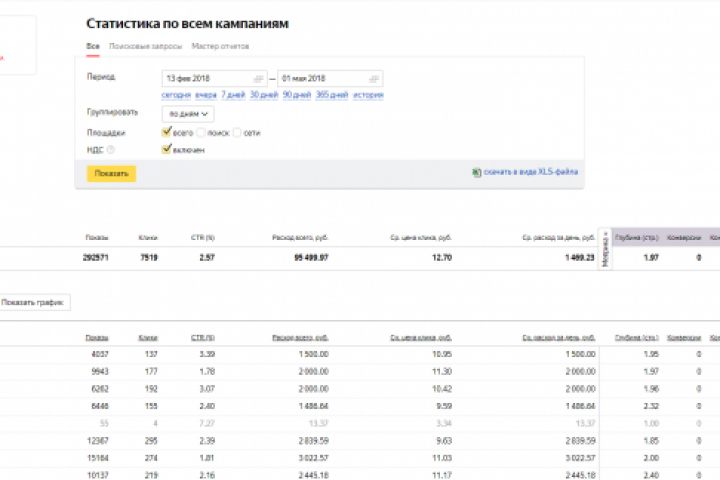
Task: Open calendar icon in the end date field
Action: pyautogui.click(x=374, y=79)
